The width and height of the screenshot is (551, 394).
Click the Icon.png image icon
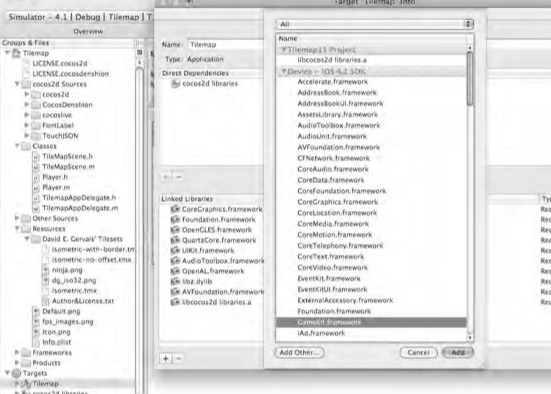click(x=36, y=332)
